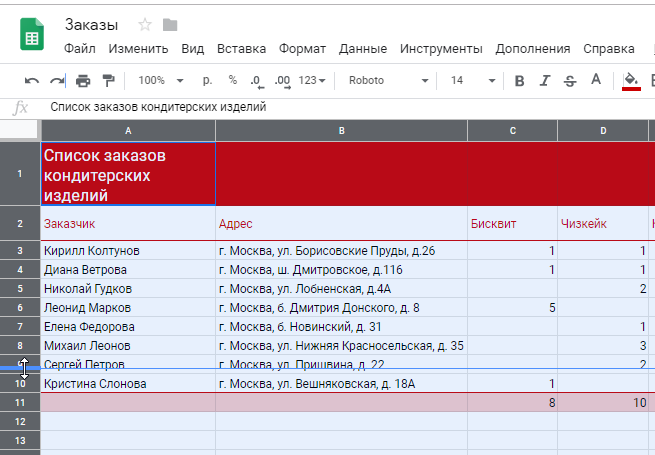Image resolution: width=655 pixels, height=455 pixels.
Task: Select cell Кристина Слонова
Action: [x=128, y=384]
